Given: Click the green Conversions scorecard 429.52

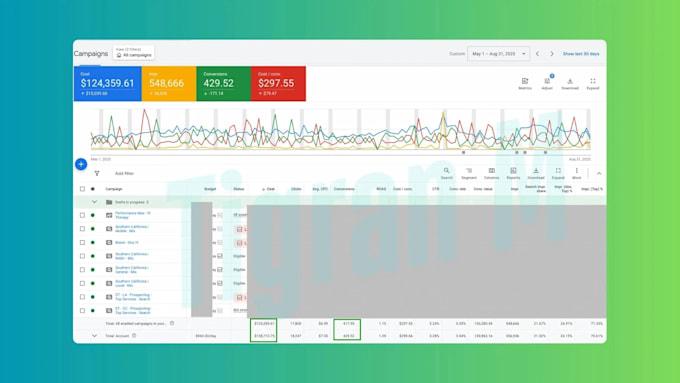Looking at the screenshot, I should point(223,84).
